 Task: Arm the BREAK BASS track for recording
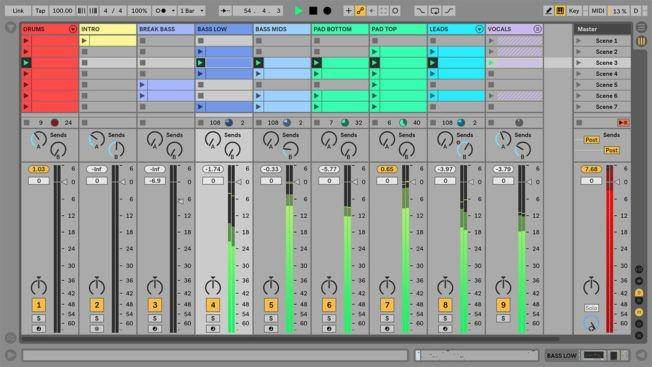[x=155, y=329]
